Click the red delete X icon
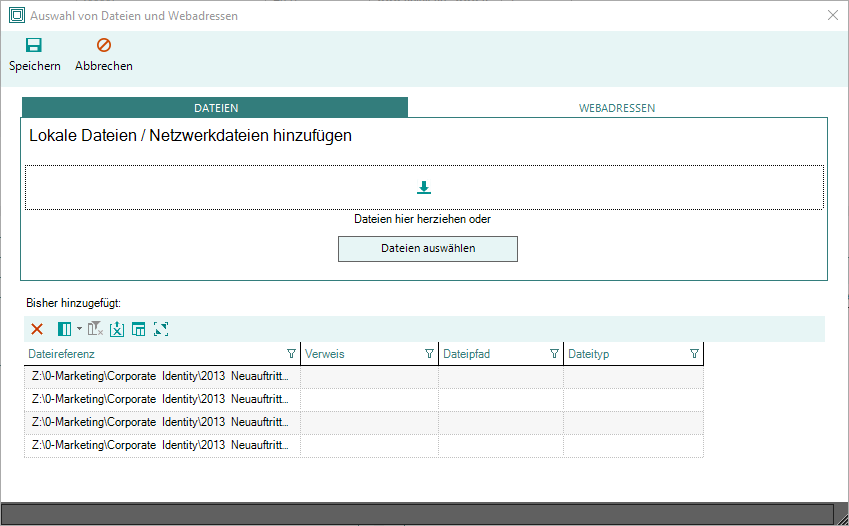 coord(37,329)
